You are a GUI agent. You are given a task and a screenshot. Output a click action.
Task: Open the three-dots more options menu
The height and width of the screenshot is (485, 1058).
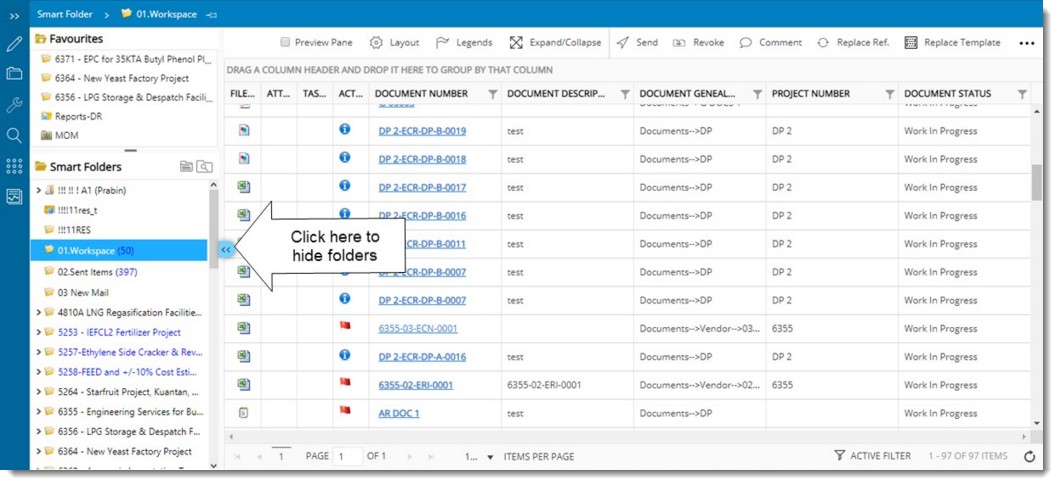(x=1026, y=43)
